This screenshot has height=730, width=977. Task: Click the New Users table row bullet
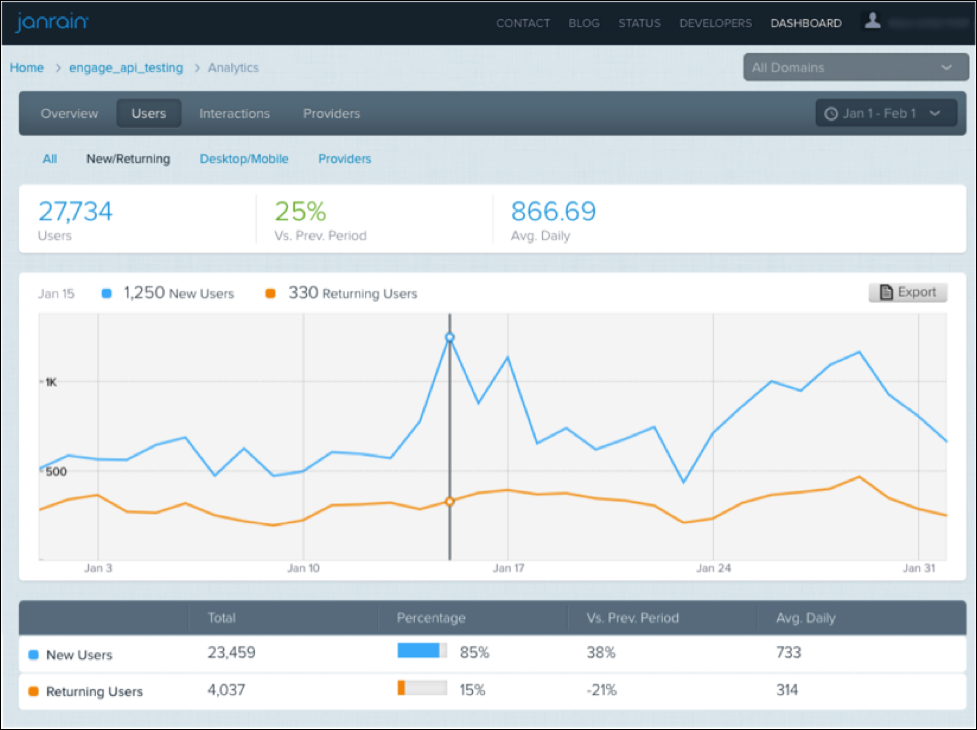(x=33, y=655)
